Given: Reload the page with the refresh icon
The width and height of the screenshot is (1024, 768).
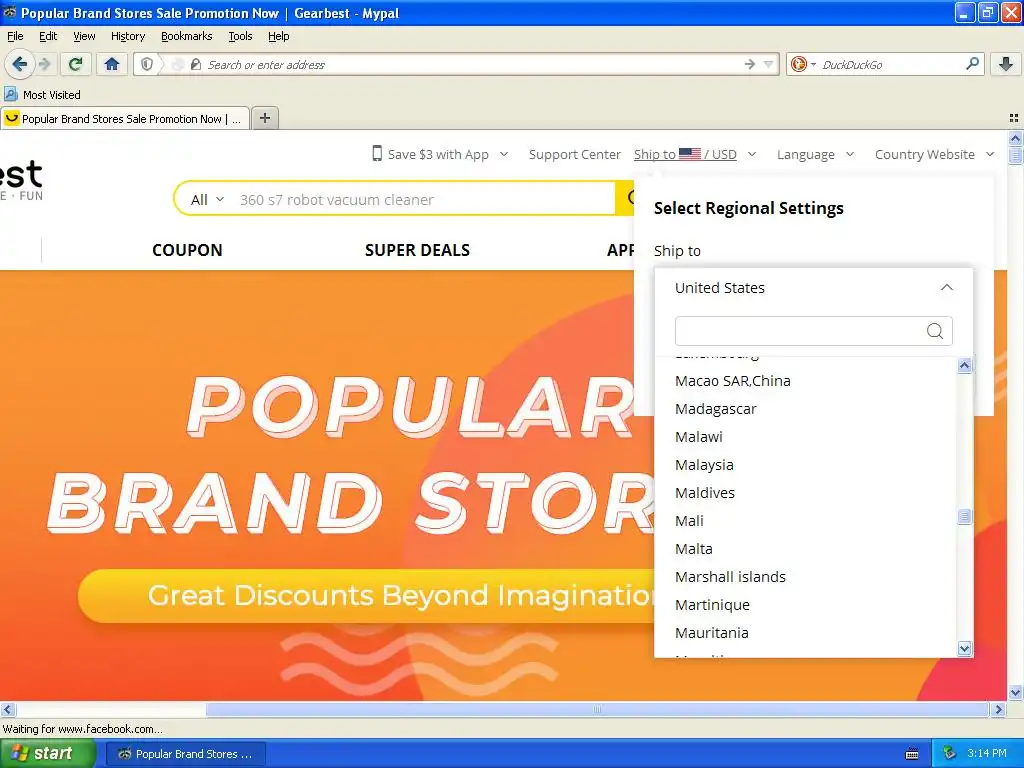Looking at the screenshot, I should 76,64.
